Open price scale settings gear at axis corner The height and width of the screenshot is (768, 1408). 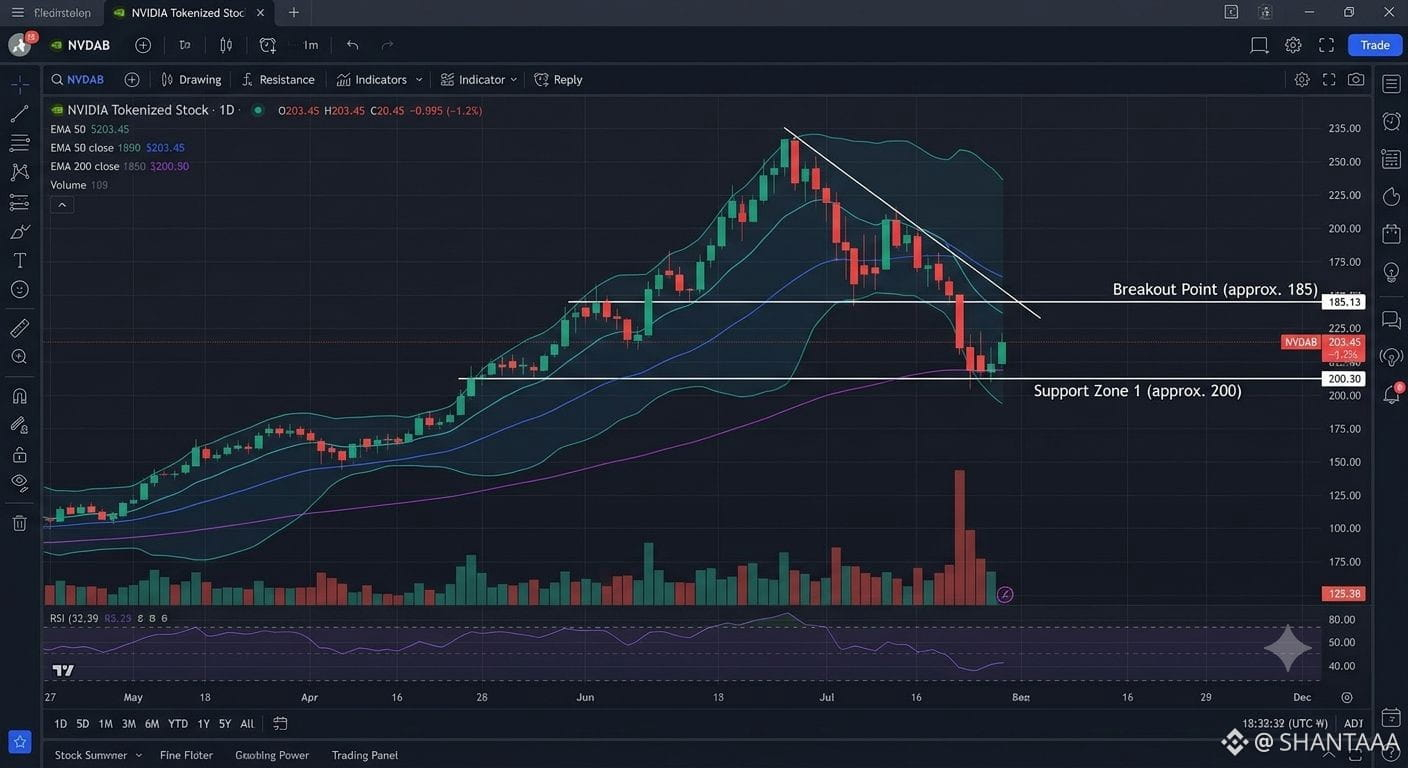click(1347, 697)
